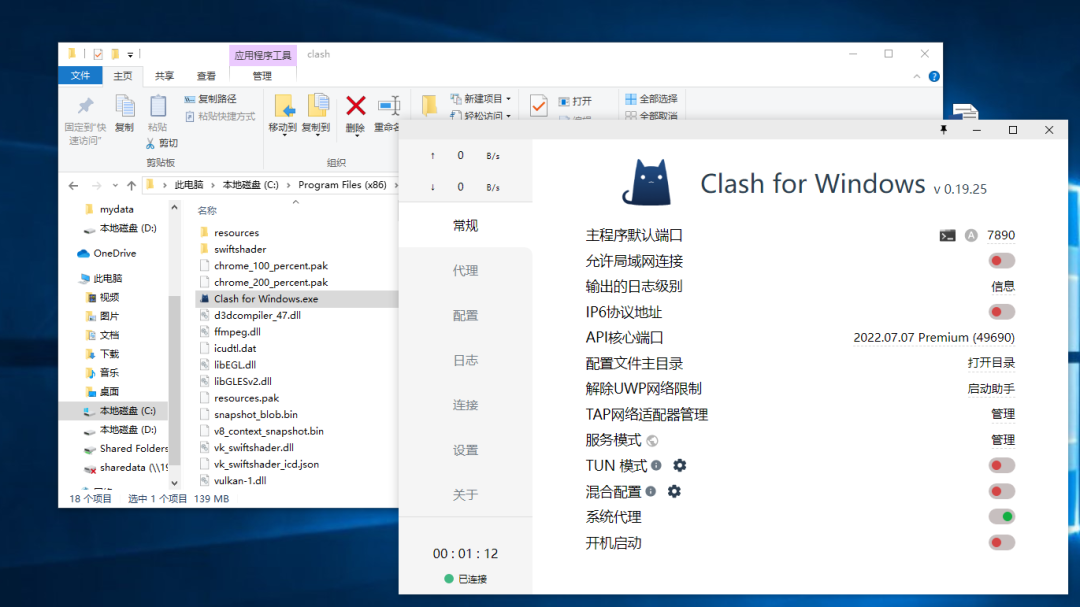Pin the Clash window on top
Screen dimensions: 1080x607
(x=944, y=130)
